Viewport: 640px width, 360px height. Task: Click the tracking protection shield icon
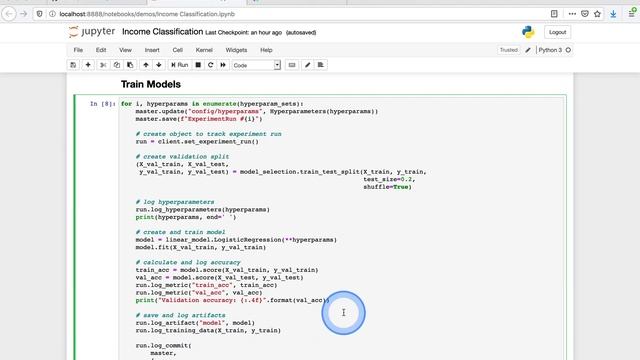[x=40, y=14]
